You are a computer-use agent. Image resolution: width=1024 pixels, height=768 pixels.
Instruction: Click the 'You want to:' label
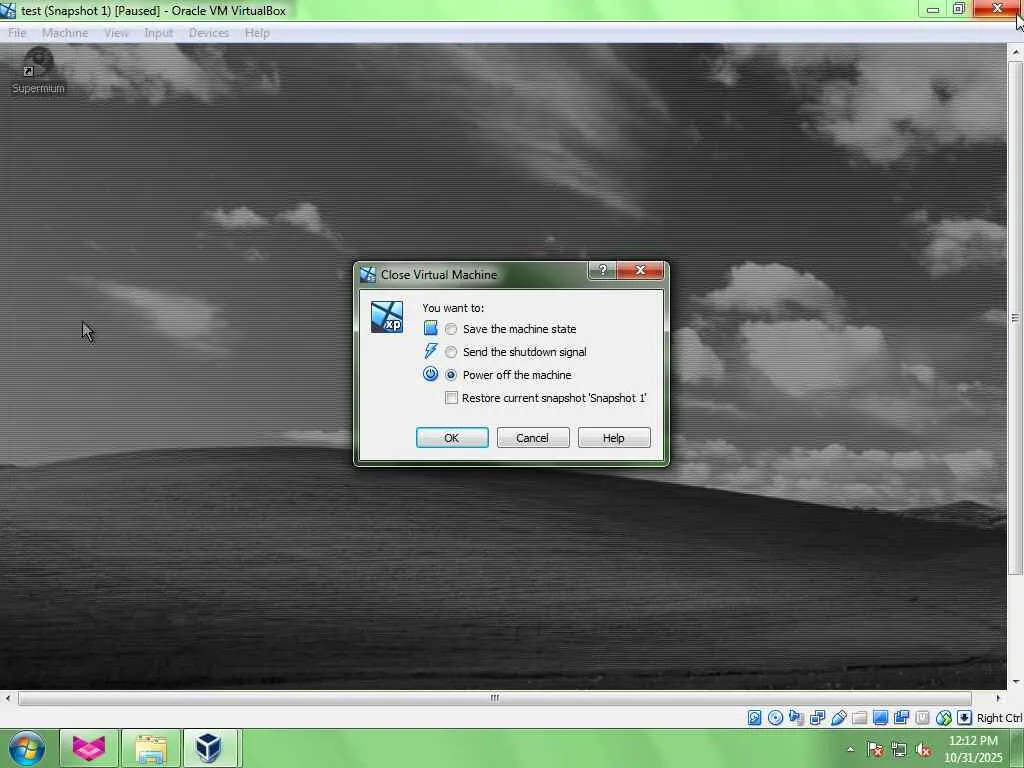coord(453,308)
